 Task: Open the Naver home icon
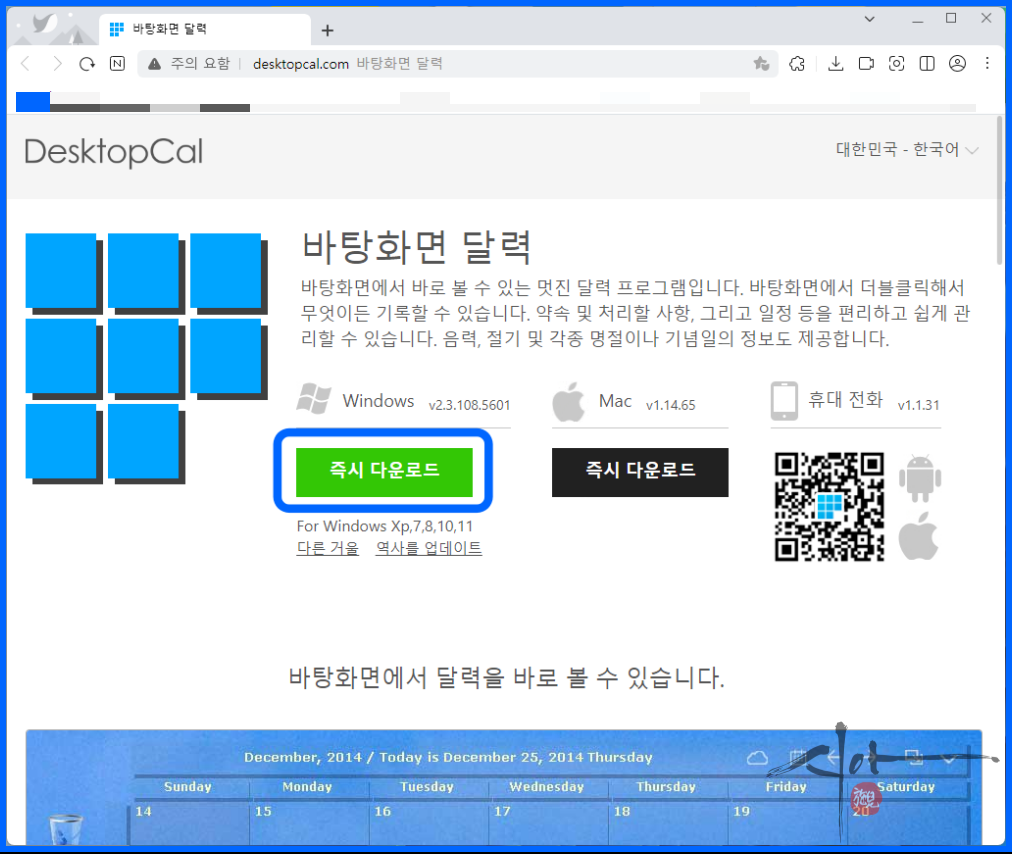click(117, 63)
